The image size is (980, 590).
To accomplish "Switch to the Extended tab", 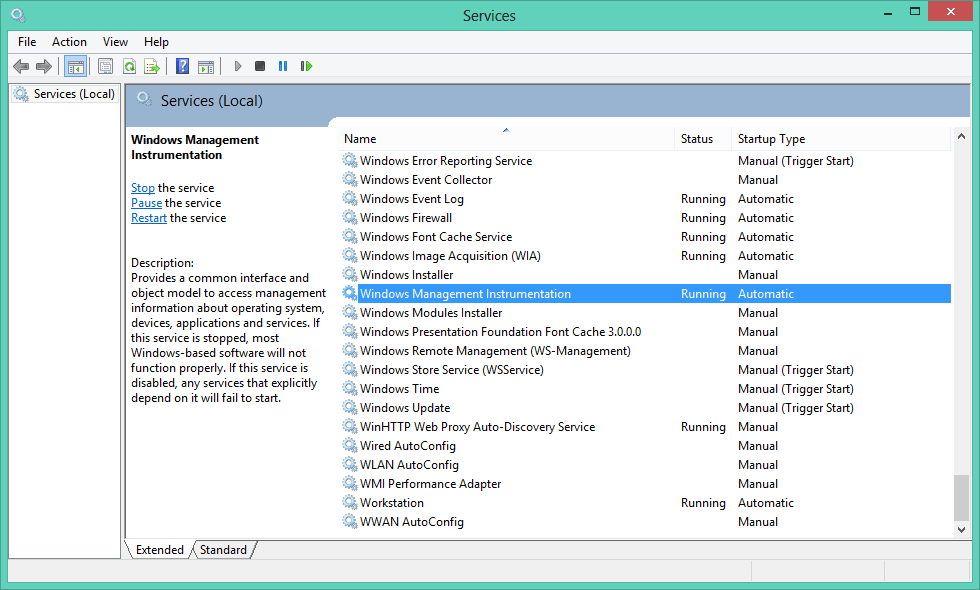I will 160,549.
